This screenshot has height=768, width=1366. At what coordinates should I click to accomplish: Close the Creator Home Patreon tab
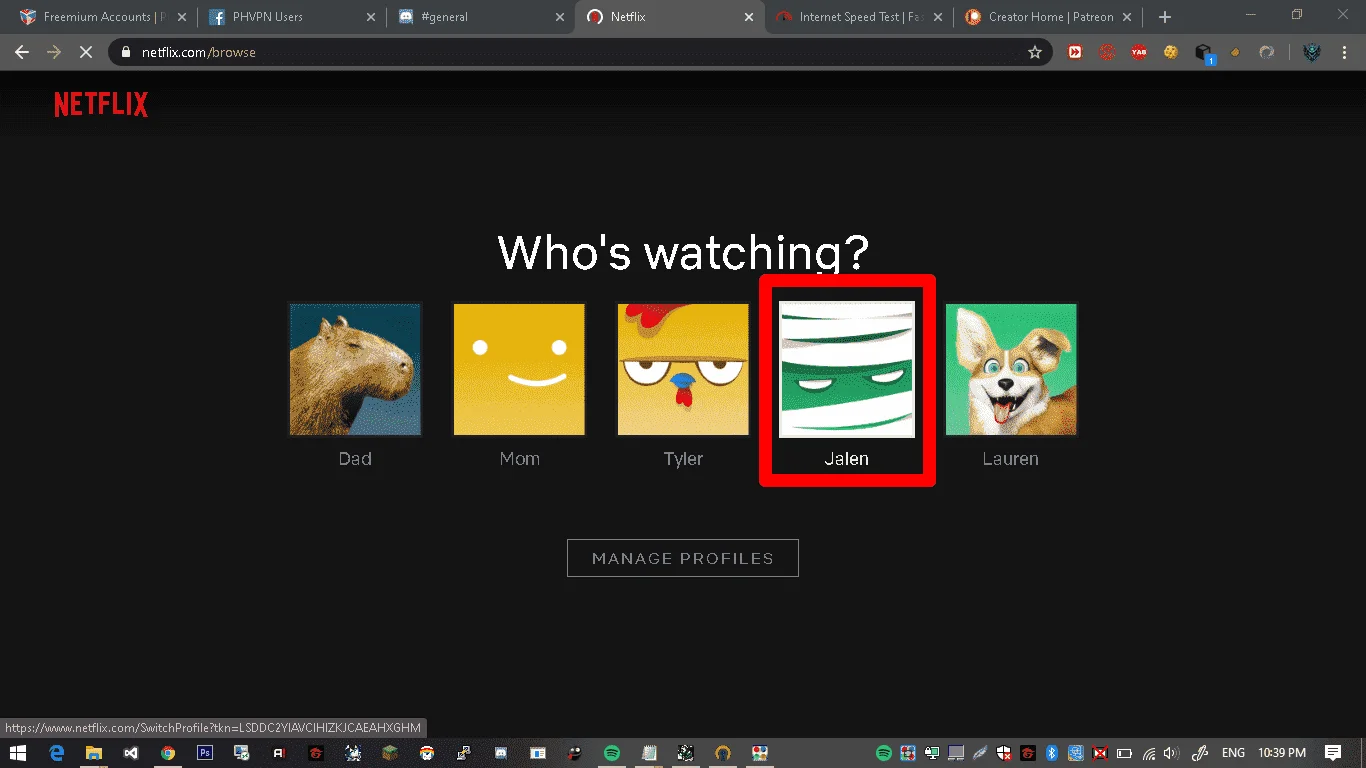click(1127, 17)
